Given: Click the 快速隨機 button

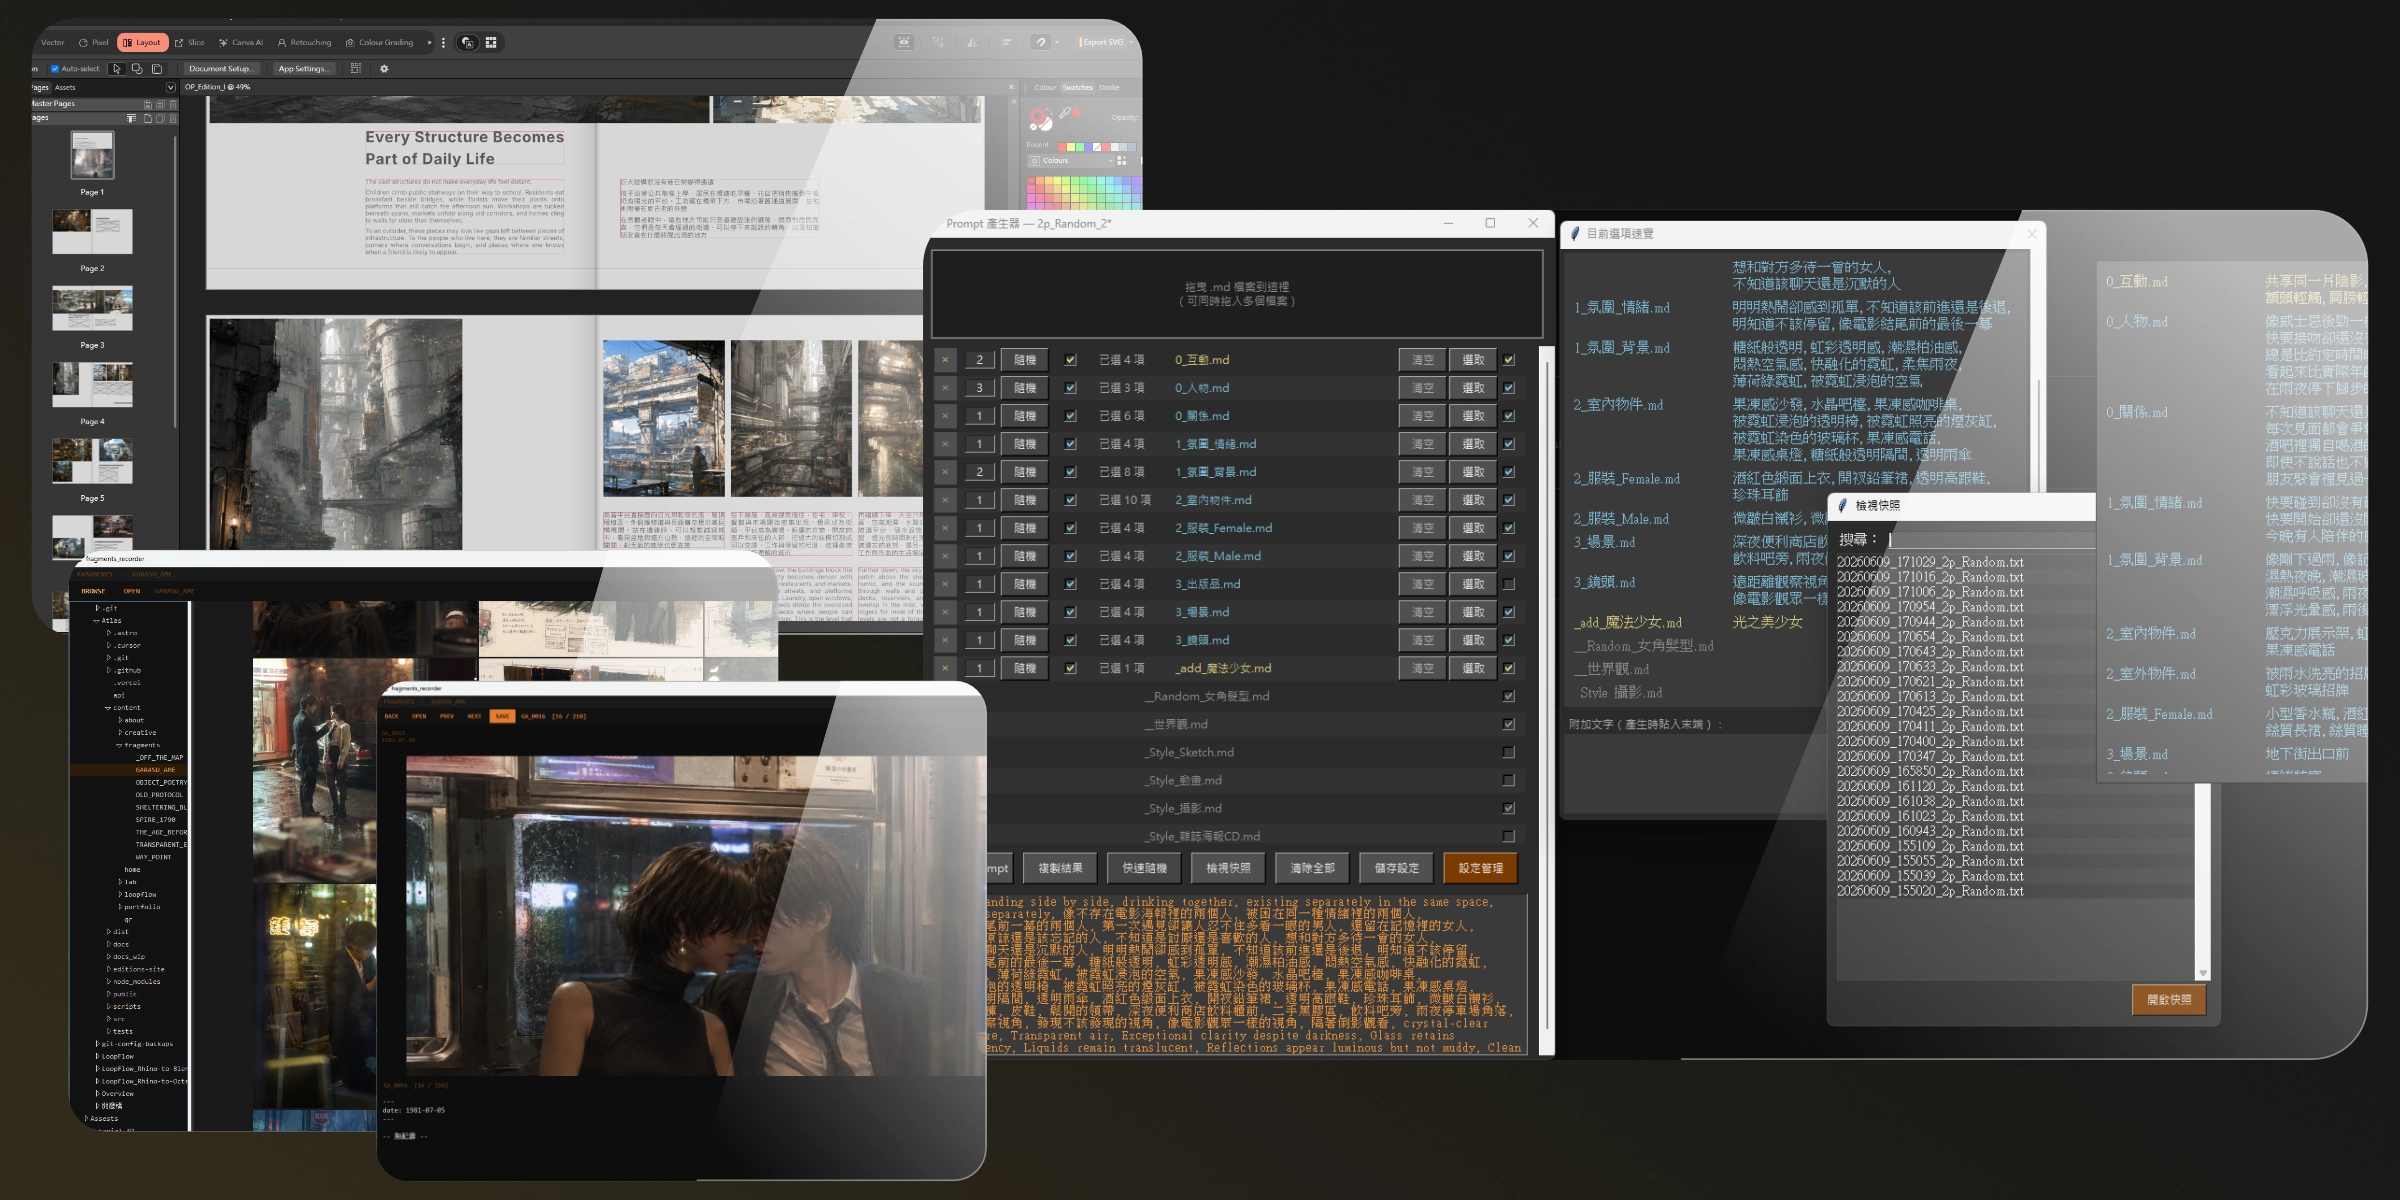Looking at the screenshot, I should [x=1144, y=868].
